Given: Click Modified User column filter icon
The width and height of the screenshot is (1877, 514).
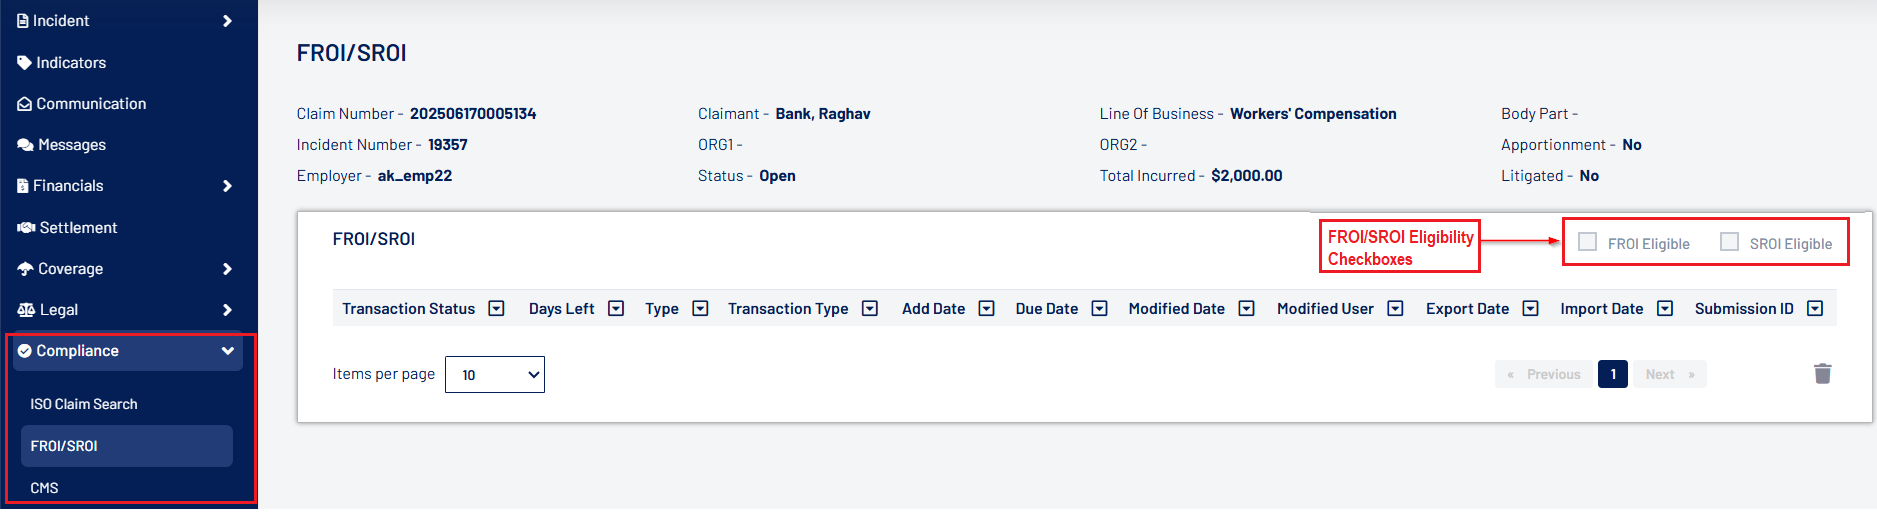Looking at the screenshot, I should tap(1395, 308).
